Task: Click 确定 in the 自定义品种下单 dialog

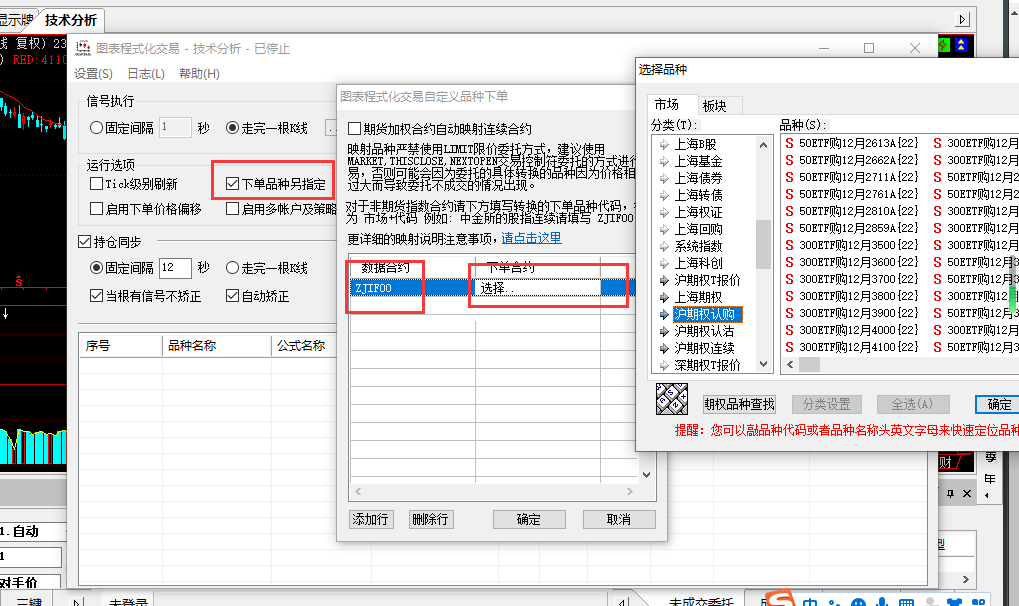Action: coord(529,519)
